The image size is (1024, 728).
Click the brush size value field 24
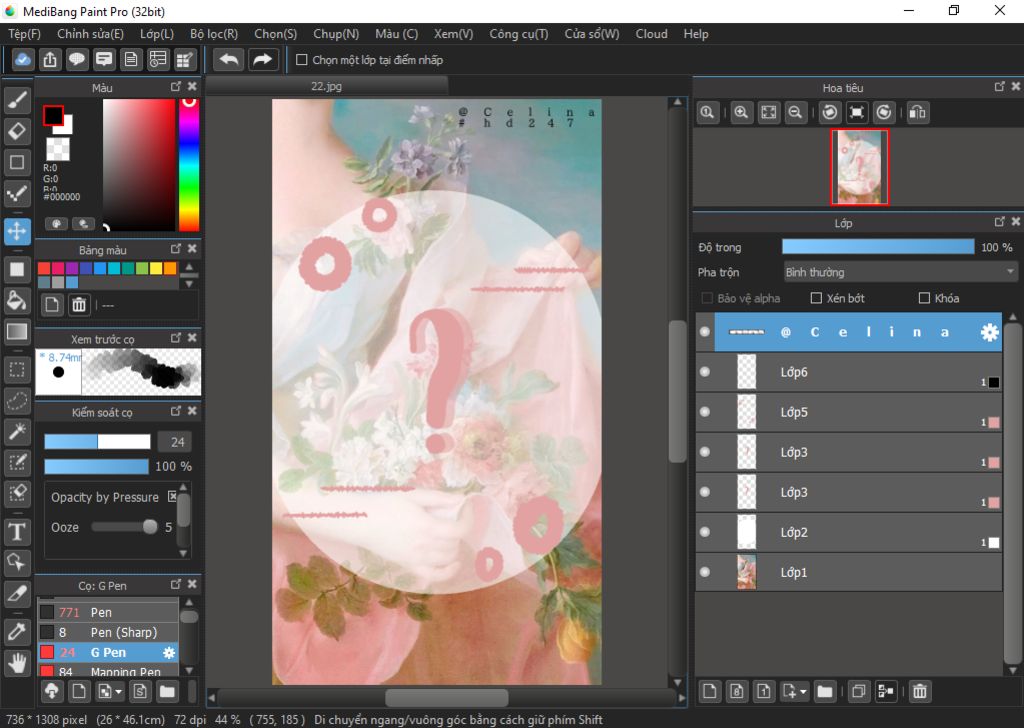[177, 442]
